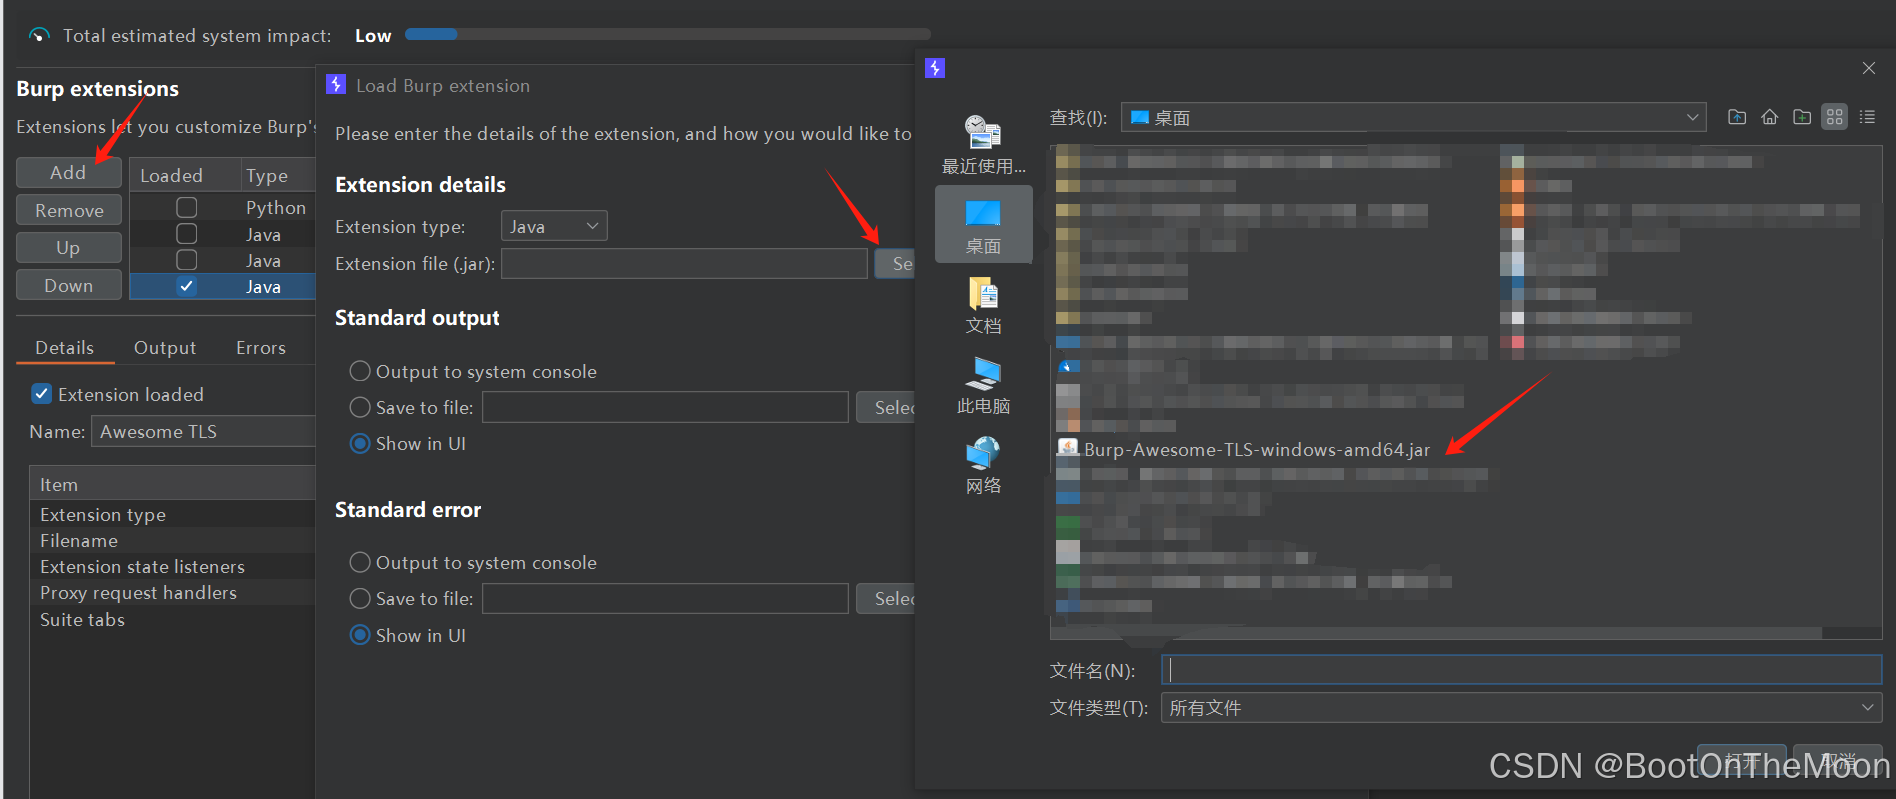Select 'Proxy request handlers' item row

click(172, 592)
